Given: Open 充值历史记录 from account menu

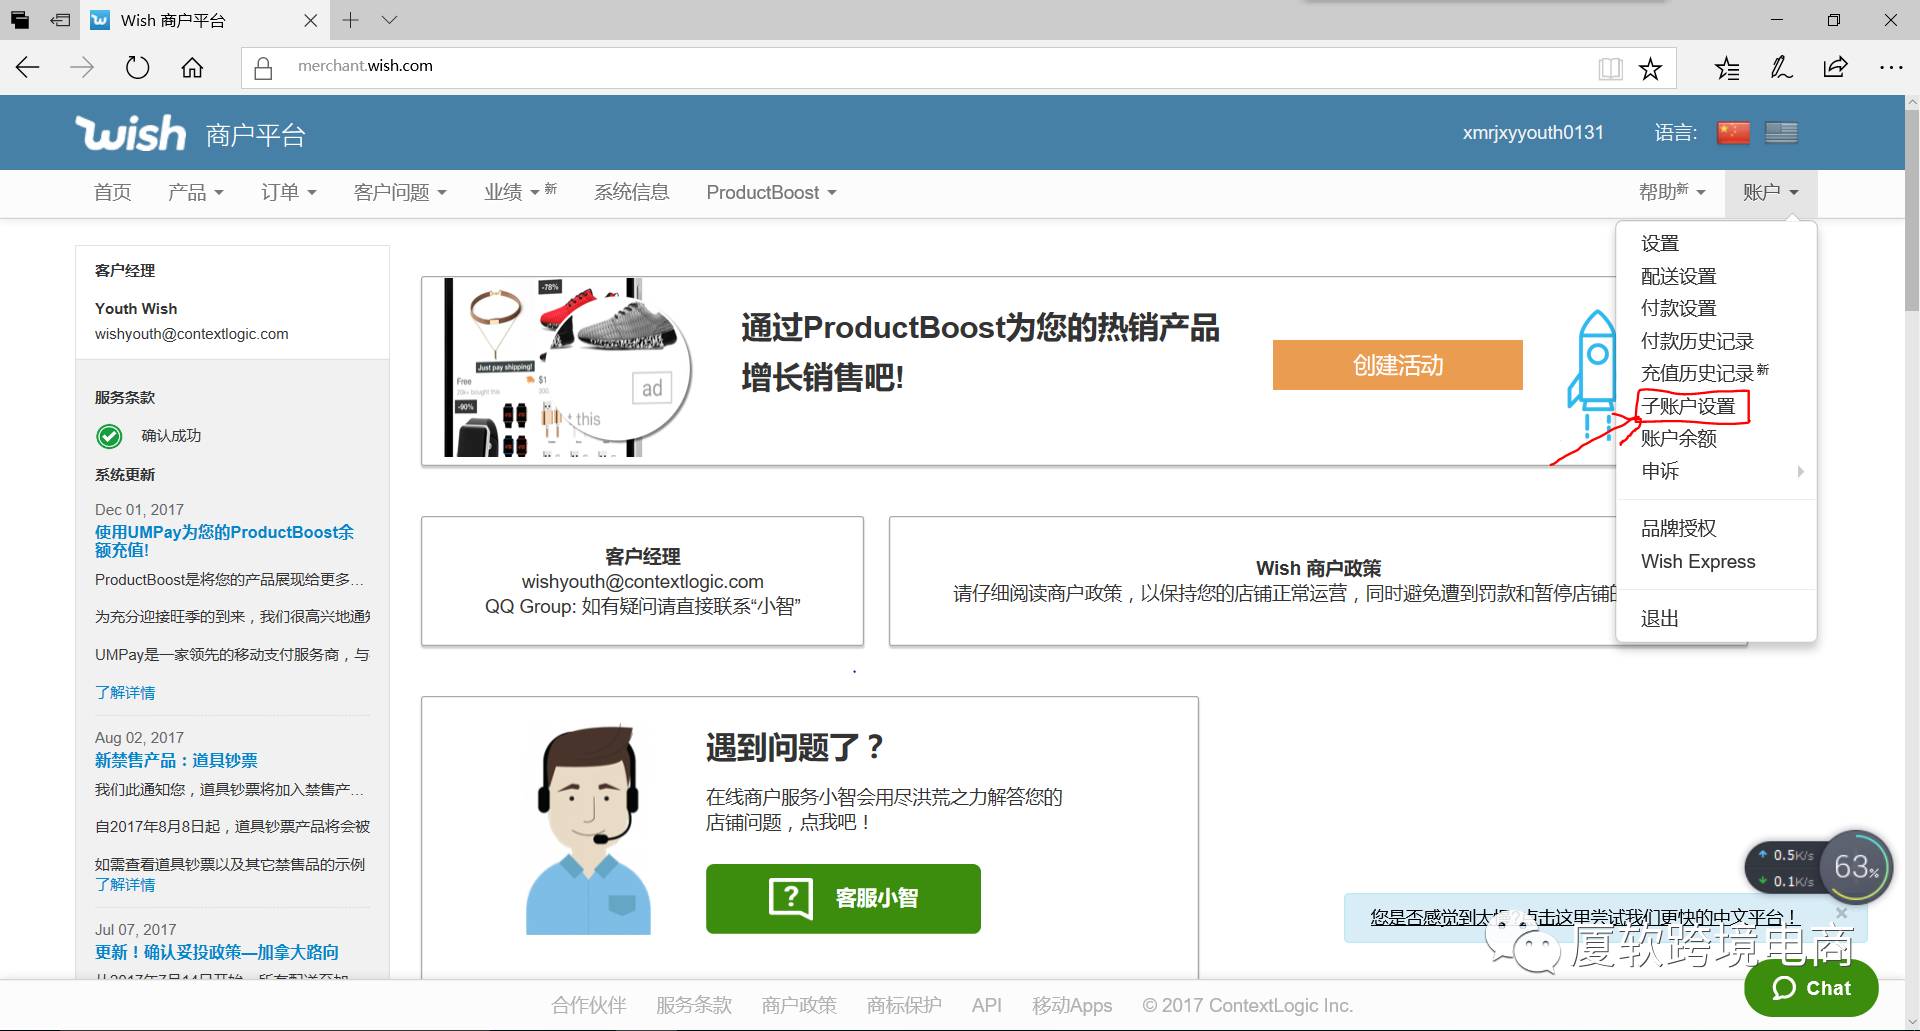Looking at the screenshot, I should 1705,373.
